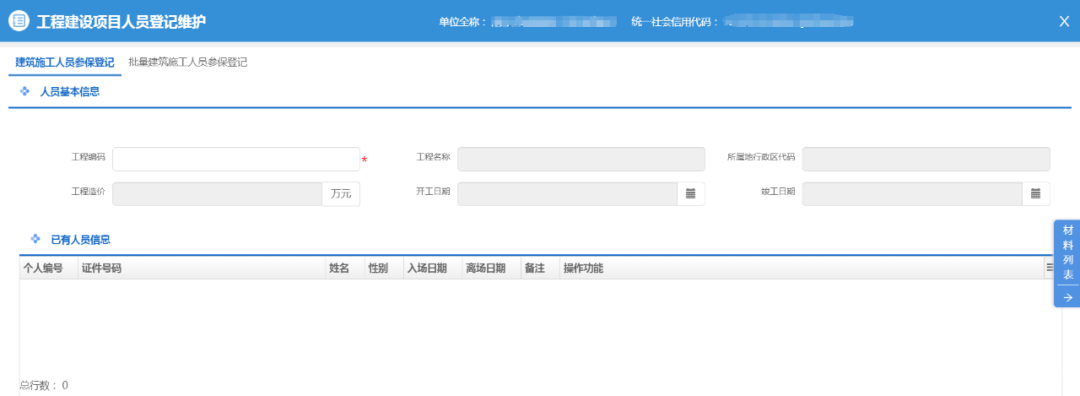Click the 开工日期 date field
The height and width of the screenshot is (396, 1080).
pyautogui.click(x=568, y=194)
